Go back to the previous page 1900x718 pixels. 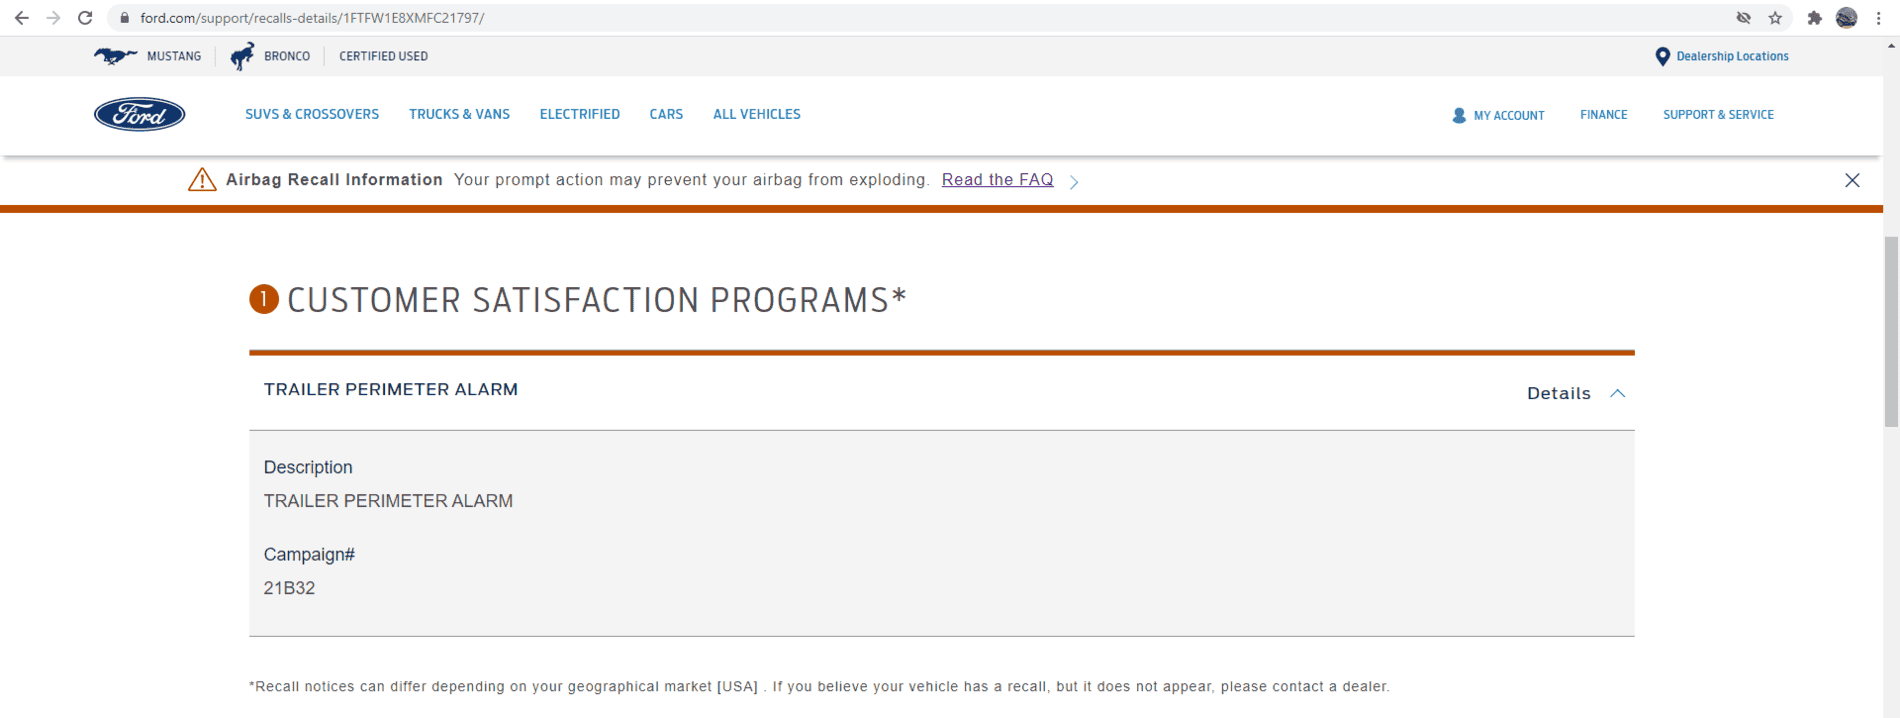pyautogui.click(x=21, y=18)
